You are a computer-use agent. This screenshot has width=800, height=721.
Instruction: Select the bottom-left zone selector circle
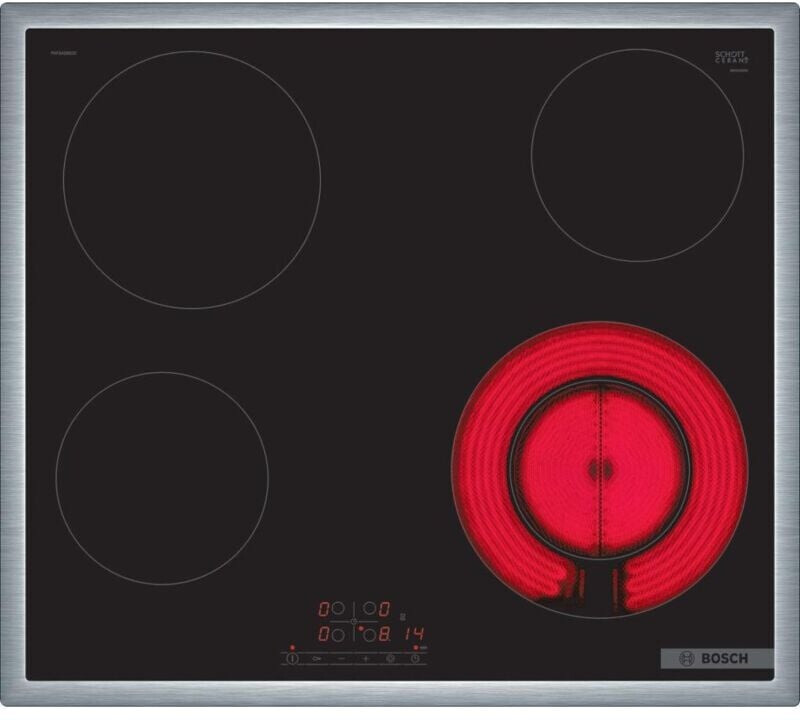click(x=338, y=634)
